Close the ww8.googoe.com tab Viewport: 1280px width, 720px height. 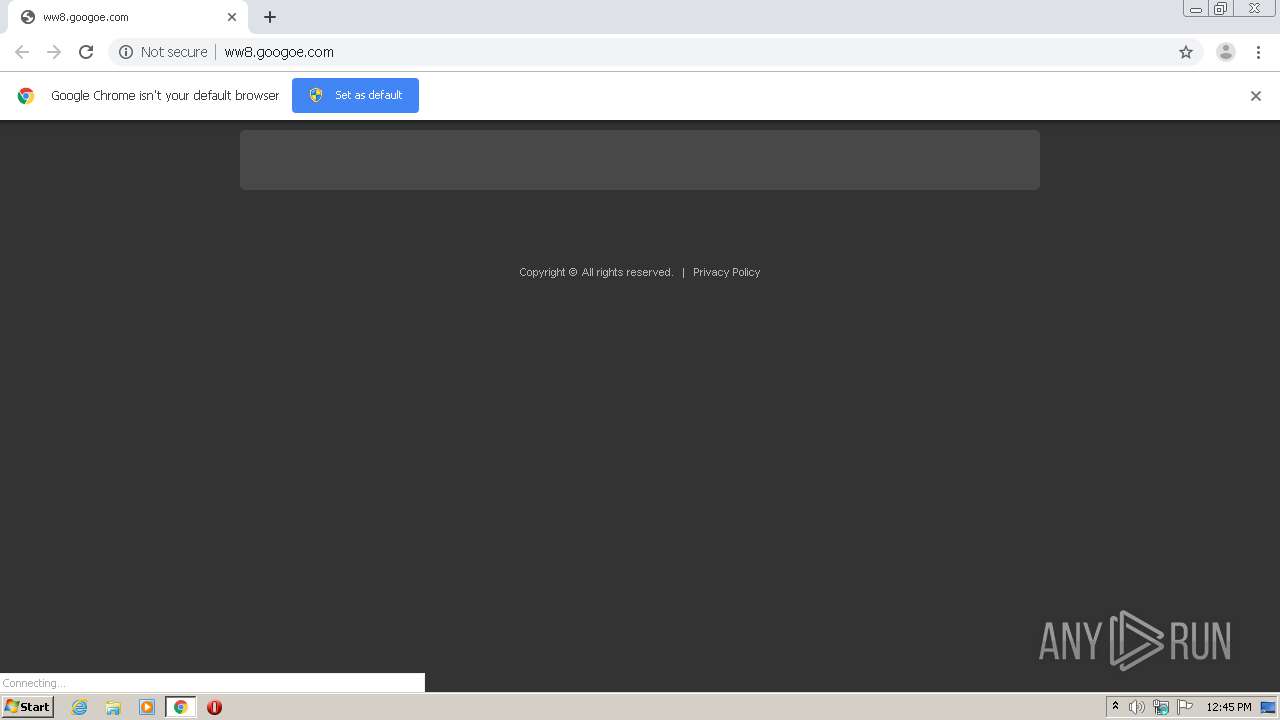coord(232,17)
